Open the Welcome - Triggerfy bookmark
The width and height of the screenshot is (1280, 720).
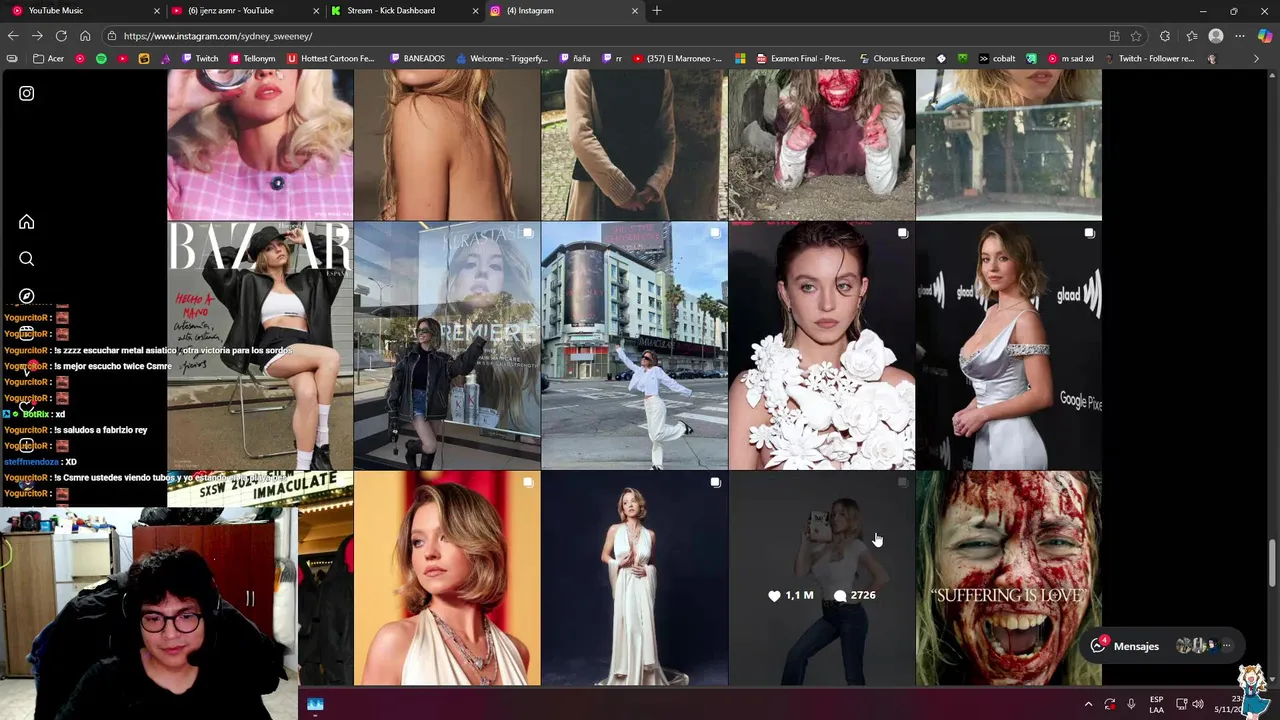pyautogui.click(x=501, y=59)
